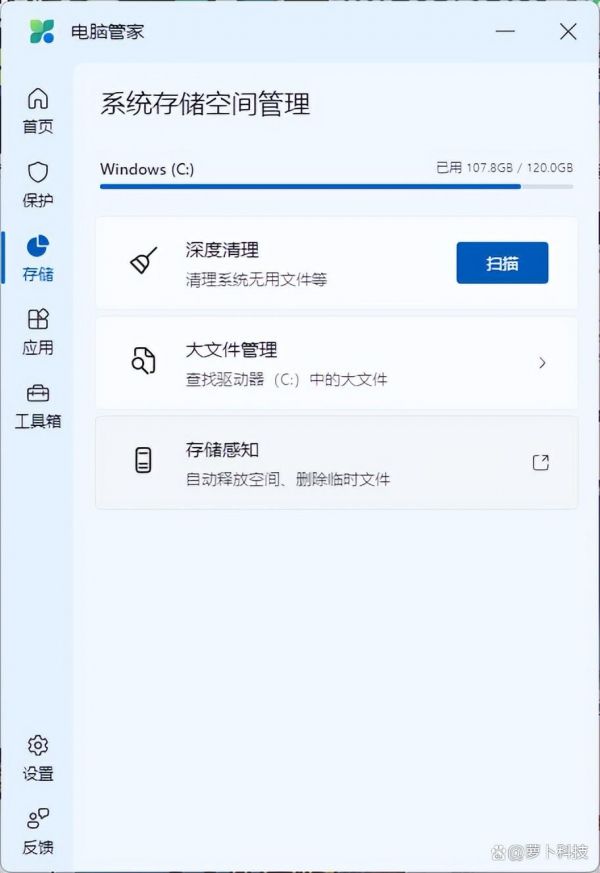Viewport: 600px width, 873px height.
Task: Click the blue 扫描 button
Action: pyautogui.click(x=502, y=263)
